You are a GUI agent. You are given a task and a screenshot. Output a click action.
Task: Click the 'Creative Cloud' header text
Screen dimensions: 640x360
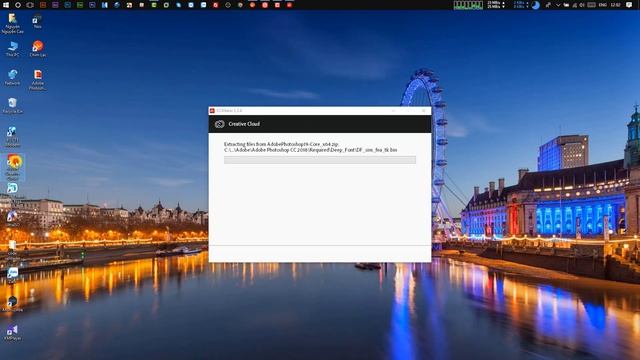point(244,124)
